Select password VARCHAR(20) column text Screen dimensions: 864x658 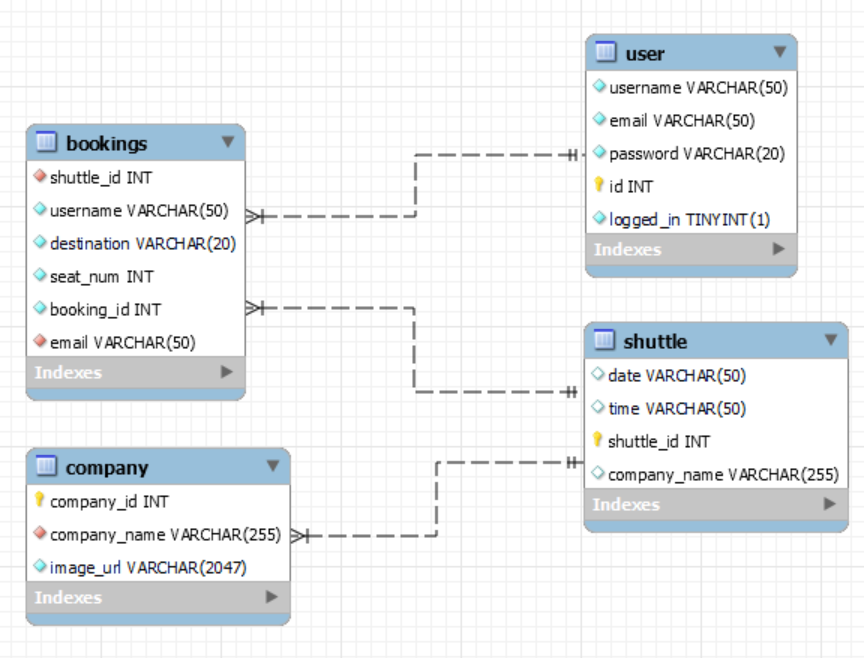point(696,154)
